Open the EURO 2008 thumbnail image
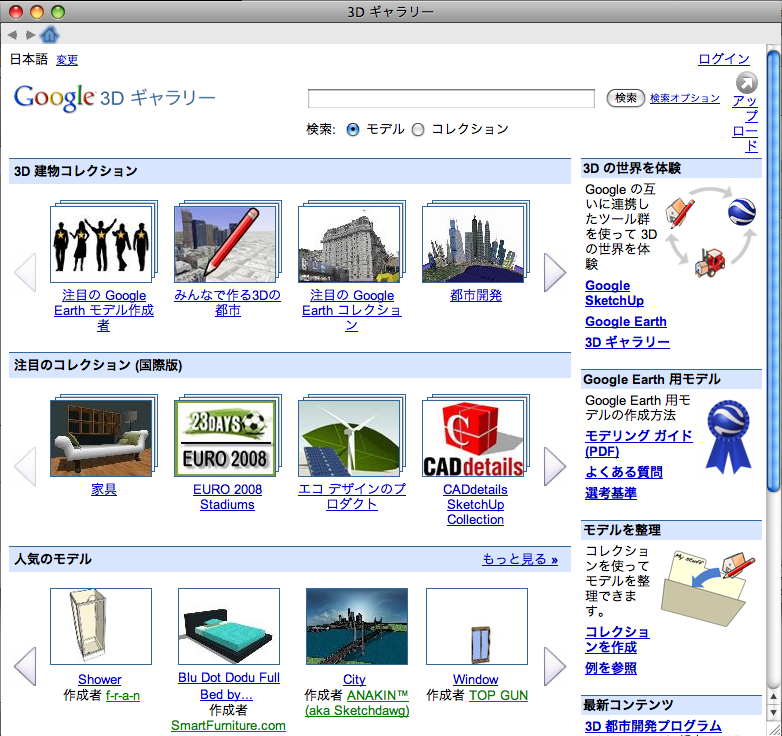This screenshot has height=736, width=782. 227,436
